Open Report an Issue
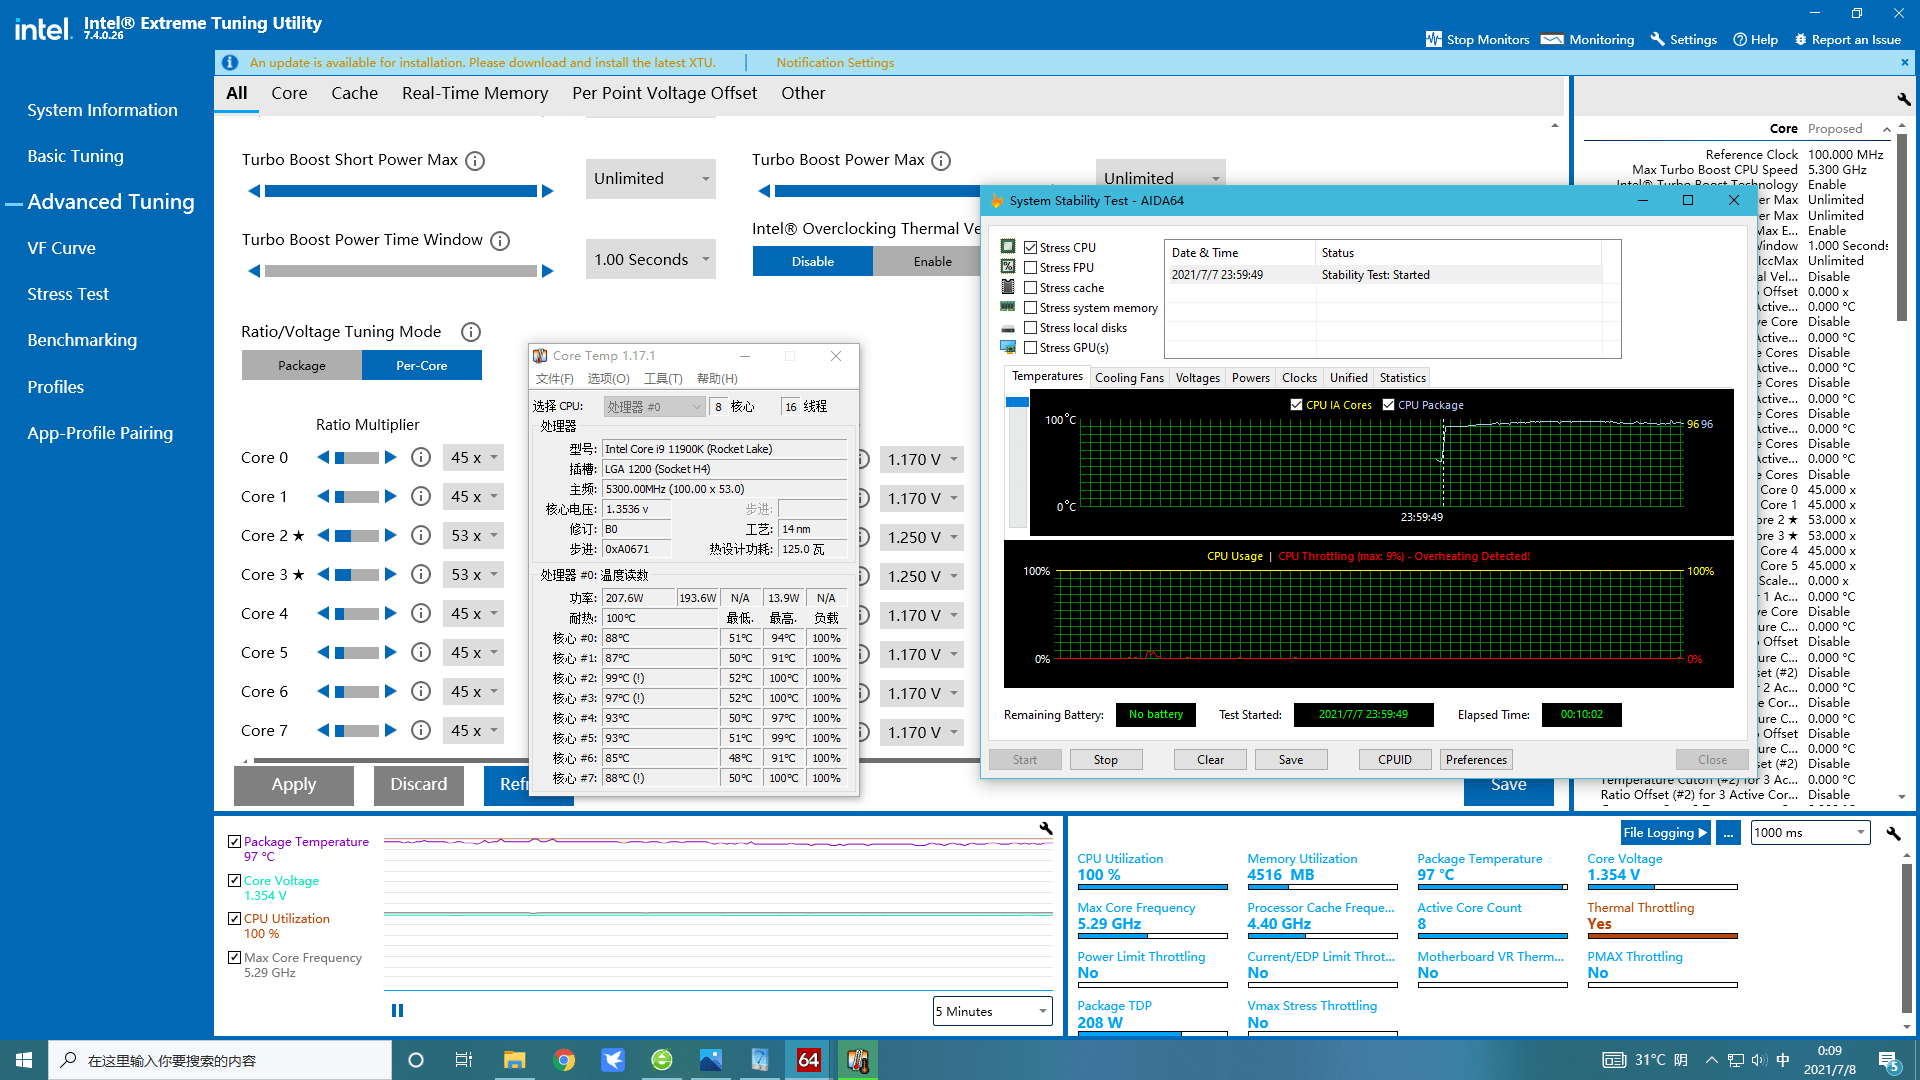 pos(1848,40)
